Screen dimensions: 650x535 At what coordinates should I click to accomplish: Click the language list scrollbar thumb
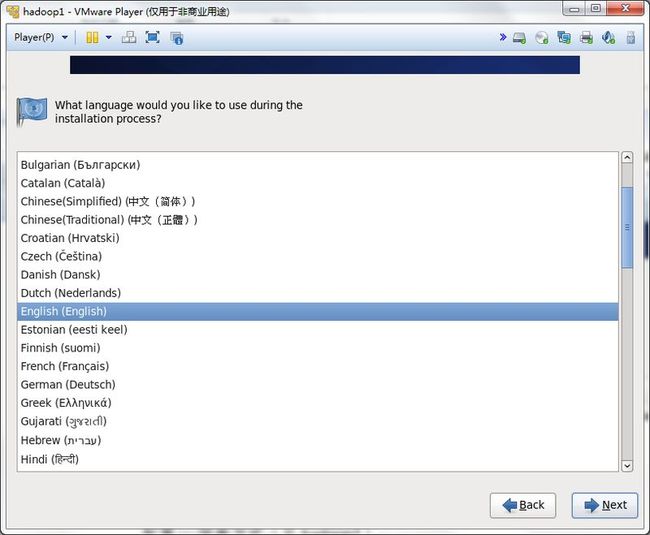(627, 228)
